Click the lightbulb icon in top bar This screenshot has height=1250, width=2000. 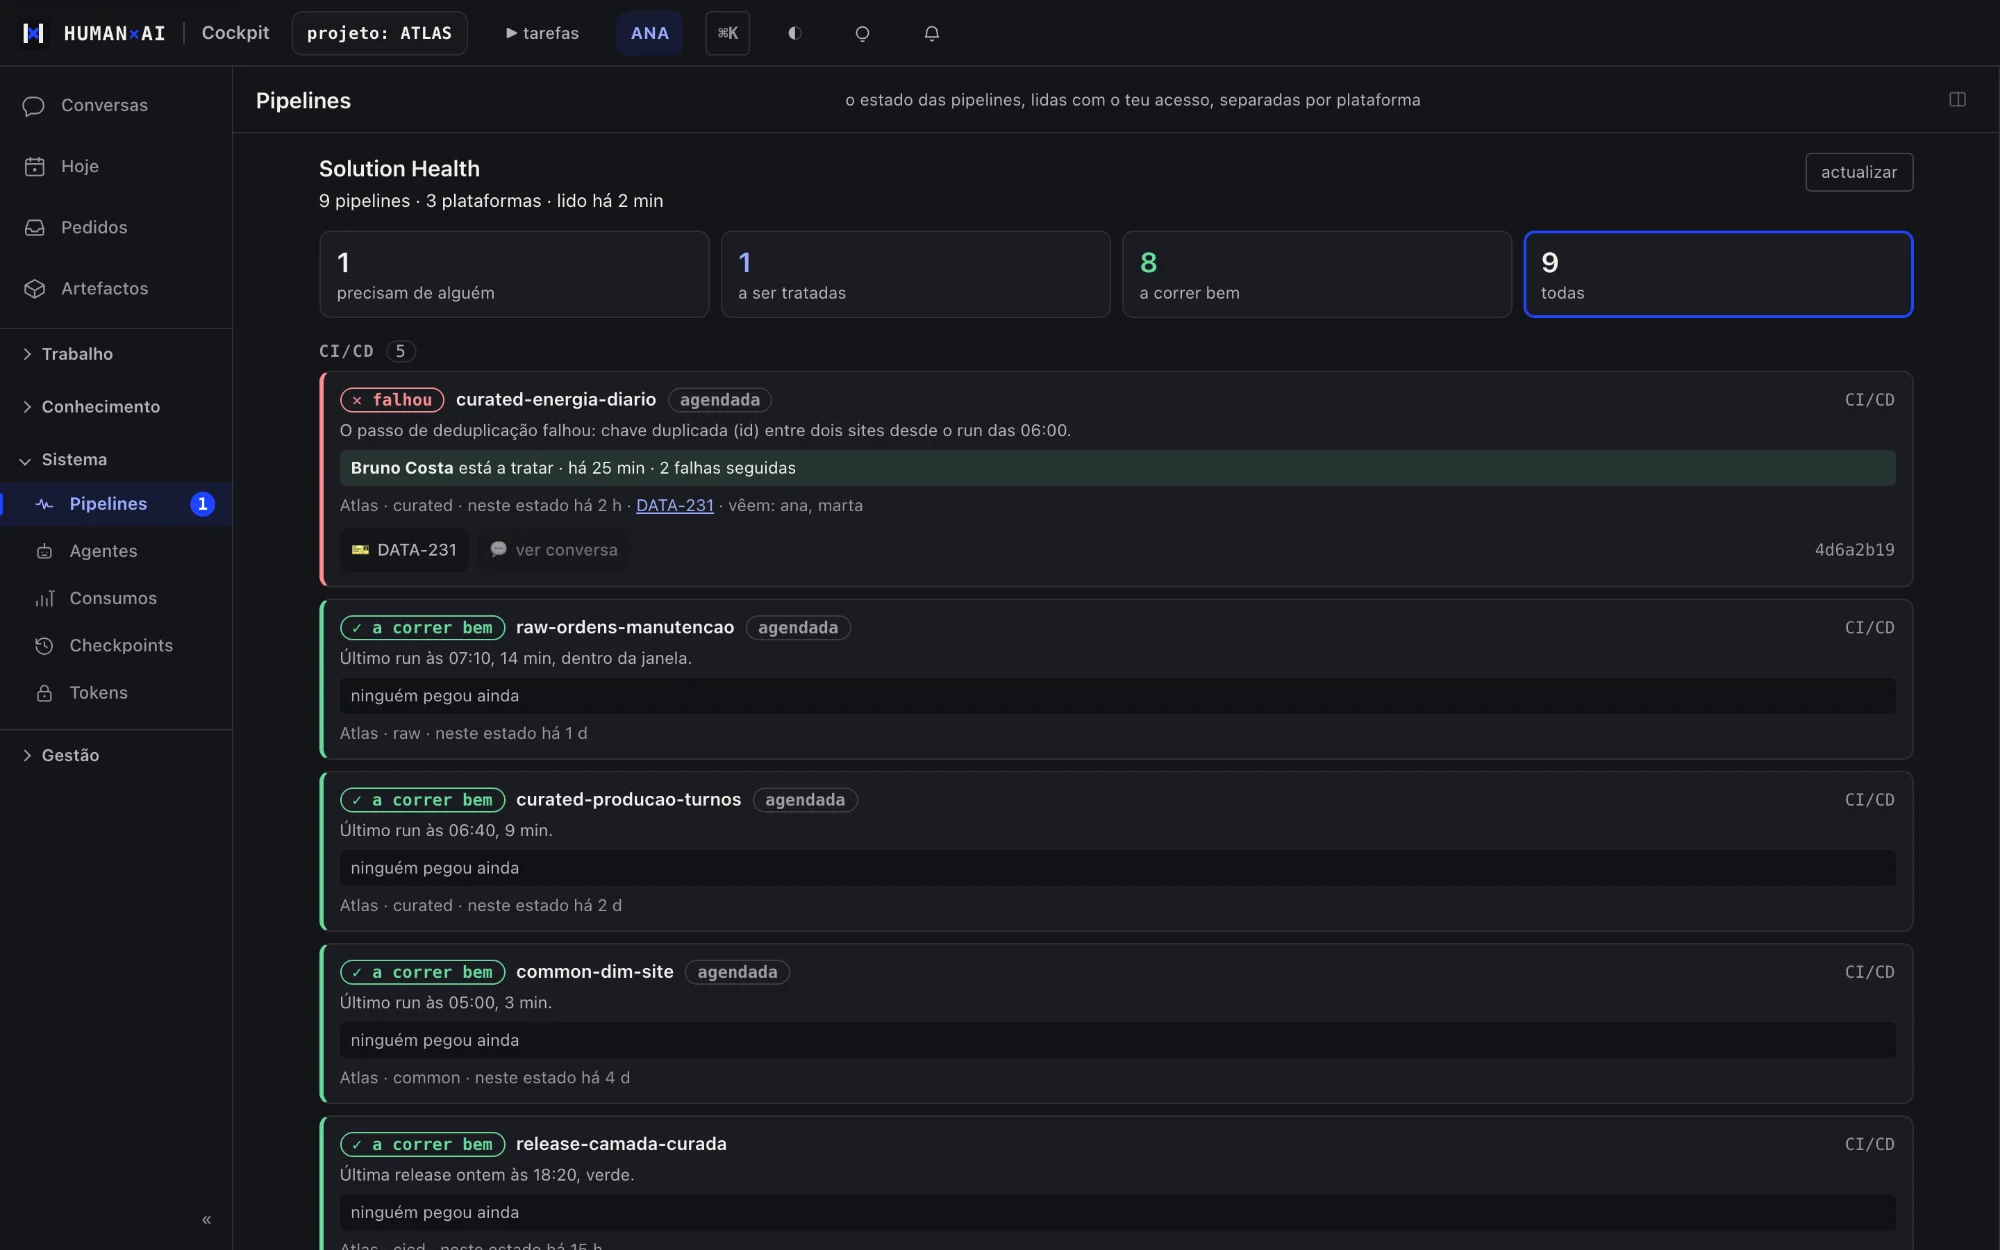point(862,33)
